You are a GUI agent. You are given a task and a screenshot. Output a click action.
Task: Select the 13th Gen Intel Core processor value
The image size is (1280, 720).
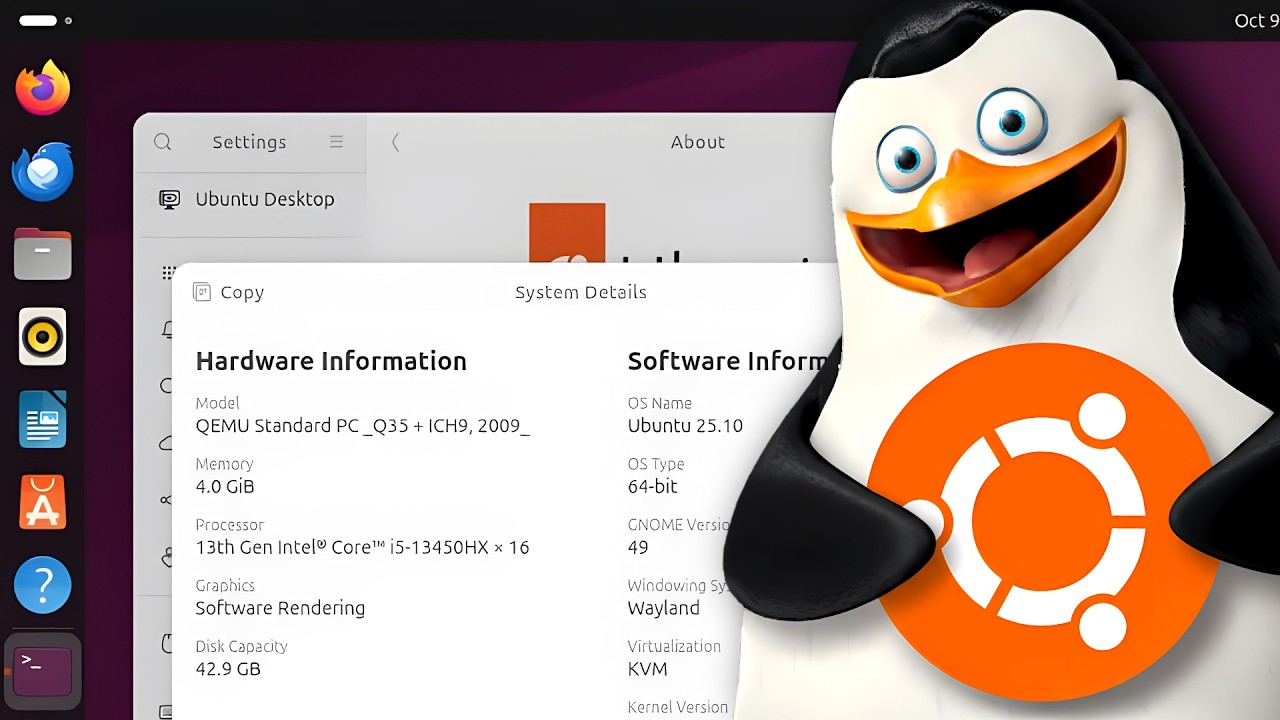pos(362,548)
